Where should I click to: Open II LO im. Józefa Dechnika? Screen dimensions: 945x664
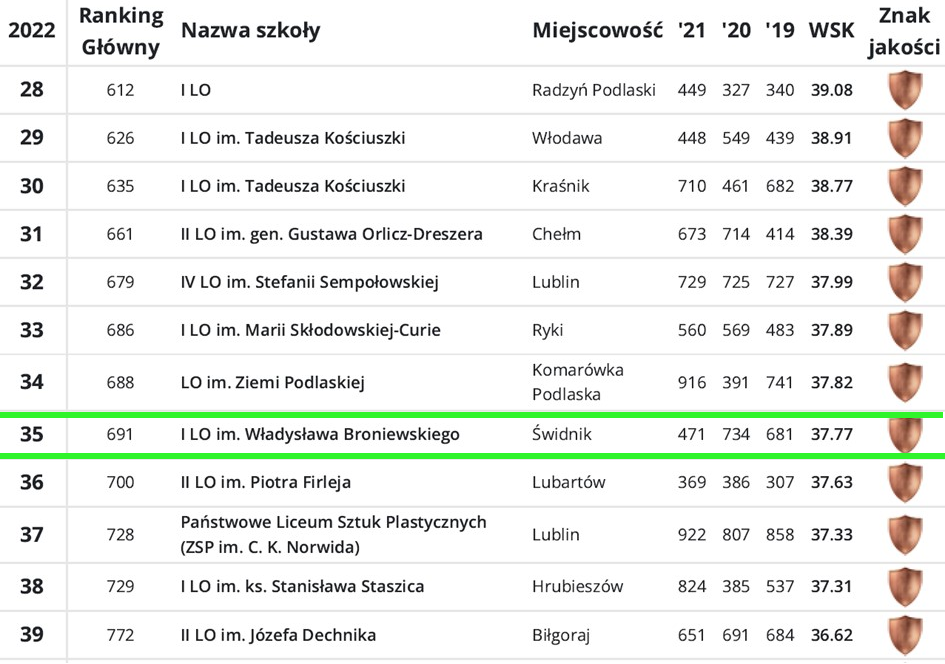[278, 635]
